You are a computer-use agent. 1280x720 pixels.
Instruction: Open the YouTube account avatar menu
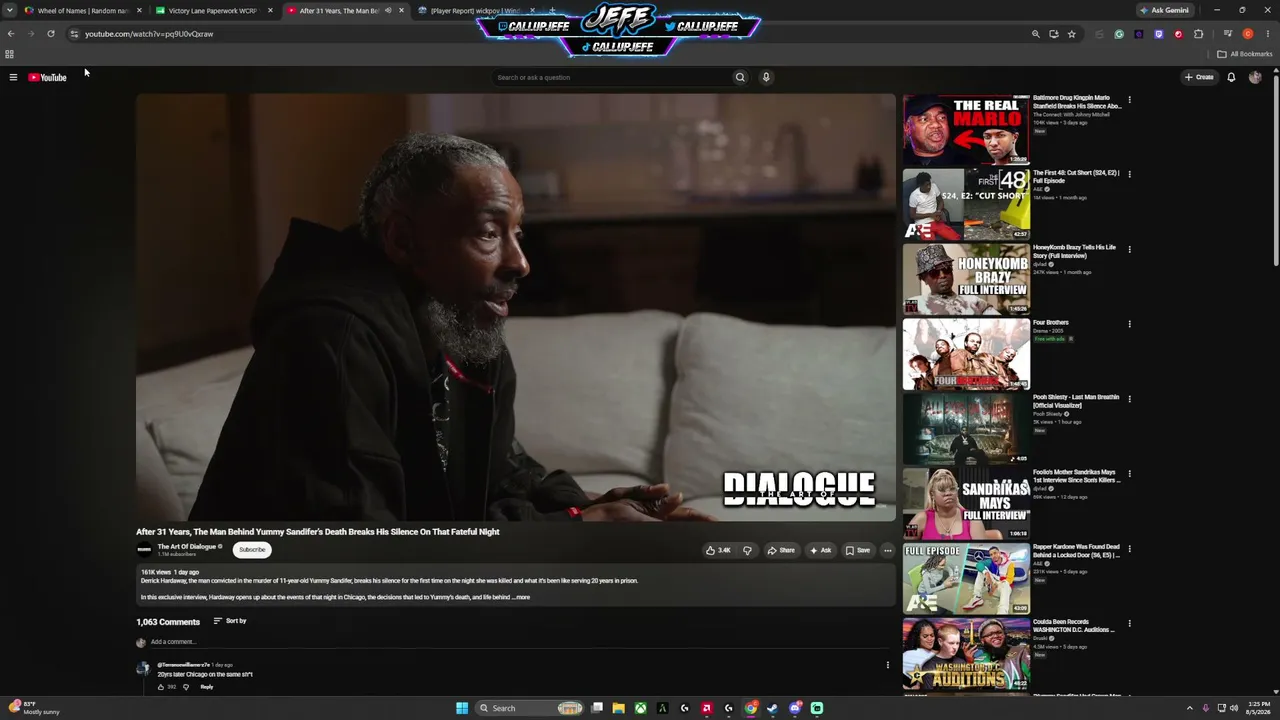tap(1255, 77)
